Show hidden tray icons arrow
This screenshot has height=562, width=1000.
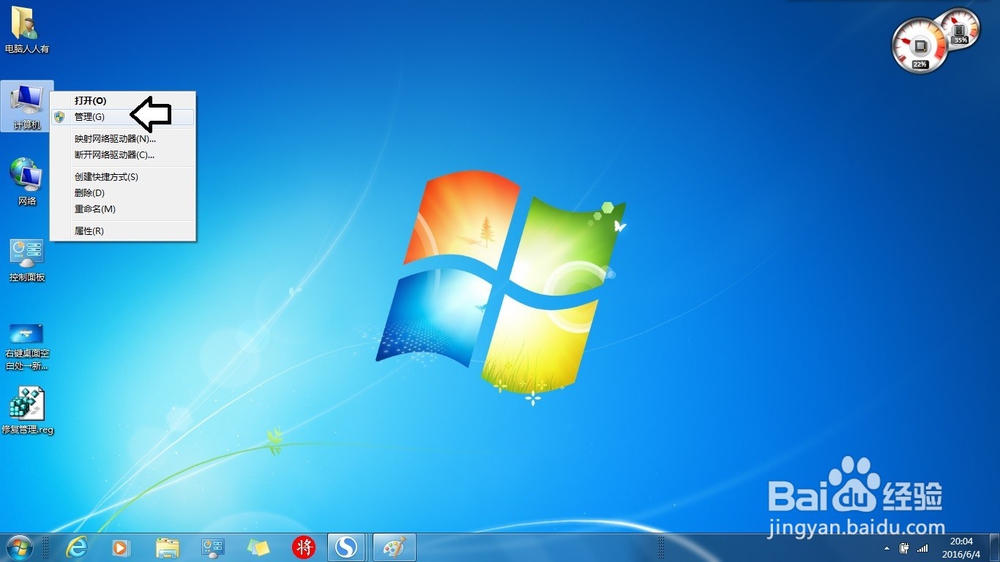pyautogui.click(x=886, y=549)
